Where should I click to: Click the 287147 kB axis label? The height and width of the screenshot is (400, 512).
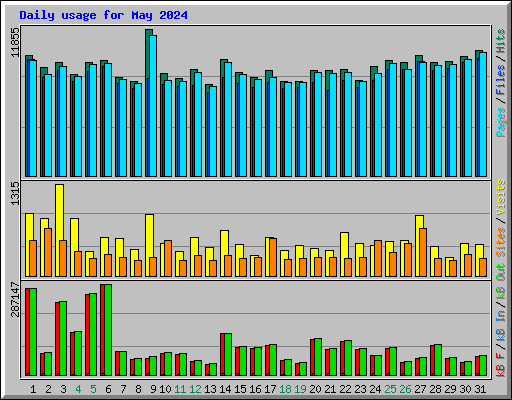tap(15, 299)
